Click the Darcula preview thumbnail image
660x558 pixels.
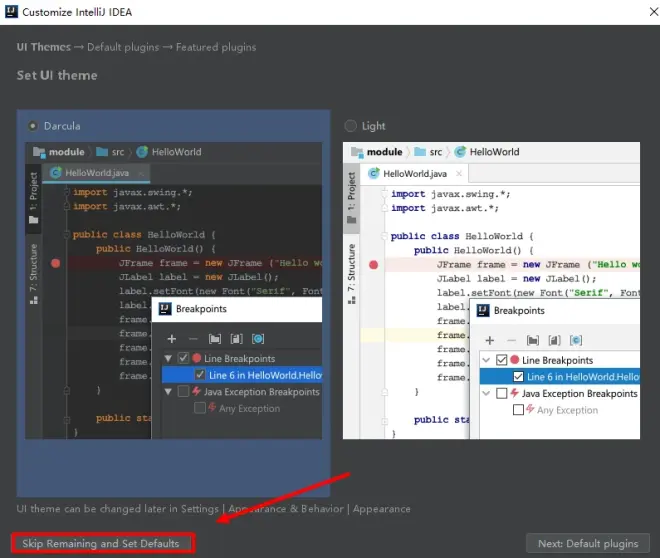173,291
